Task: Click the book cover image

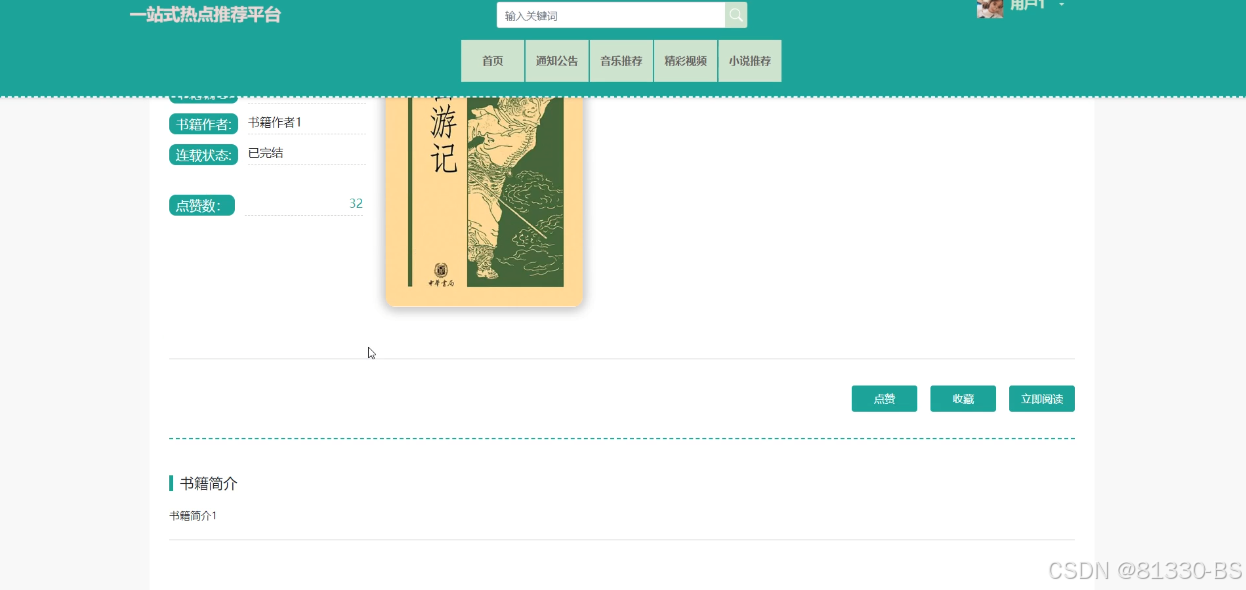Action: [x=484, y=200]
